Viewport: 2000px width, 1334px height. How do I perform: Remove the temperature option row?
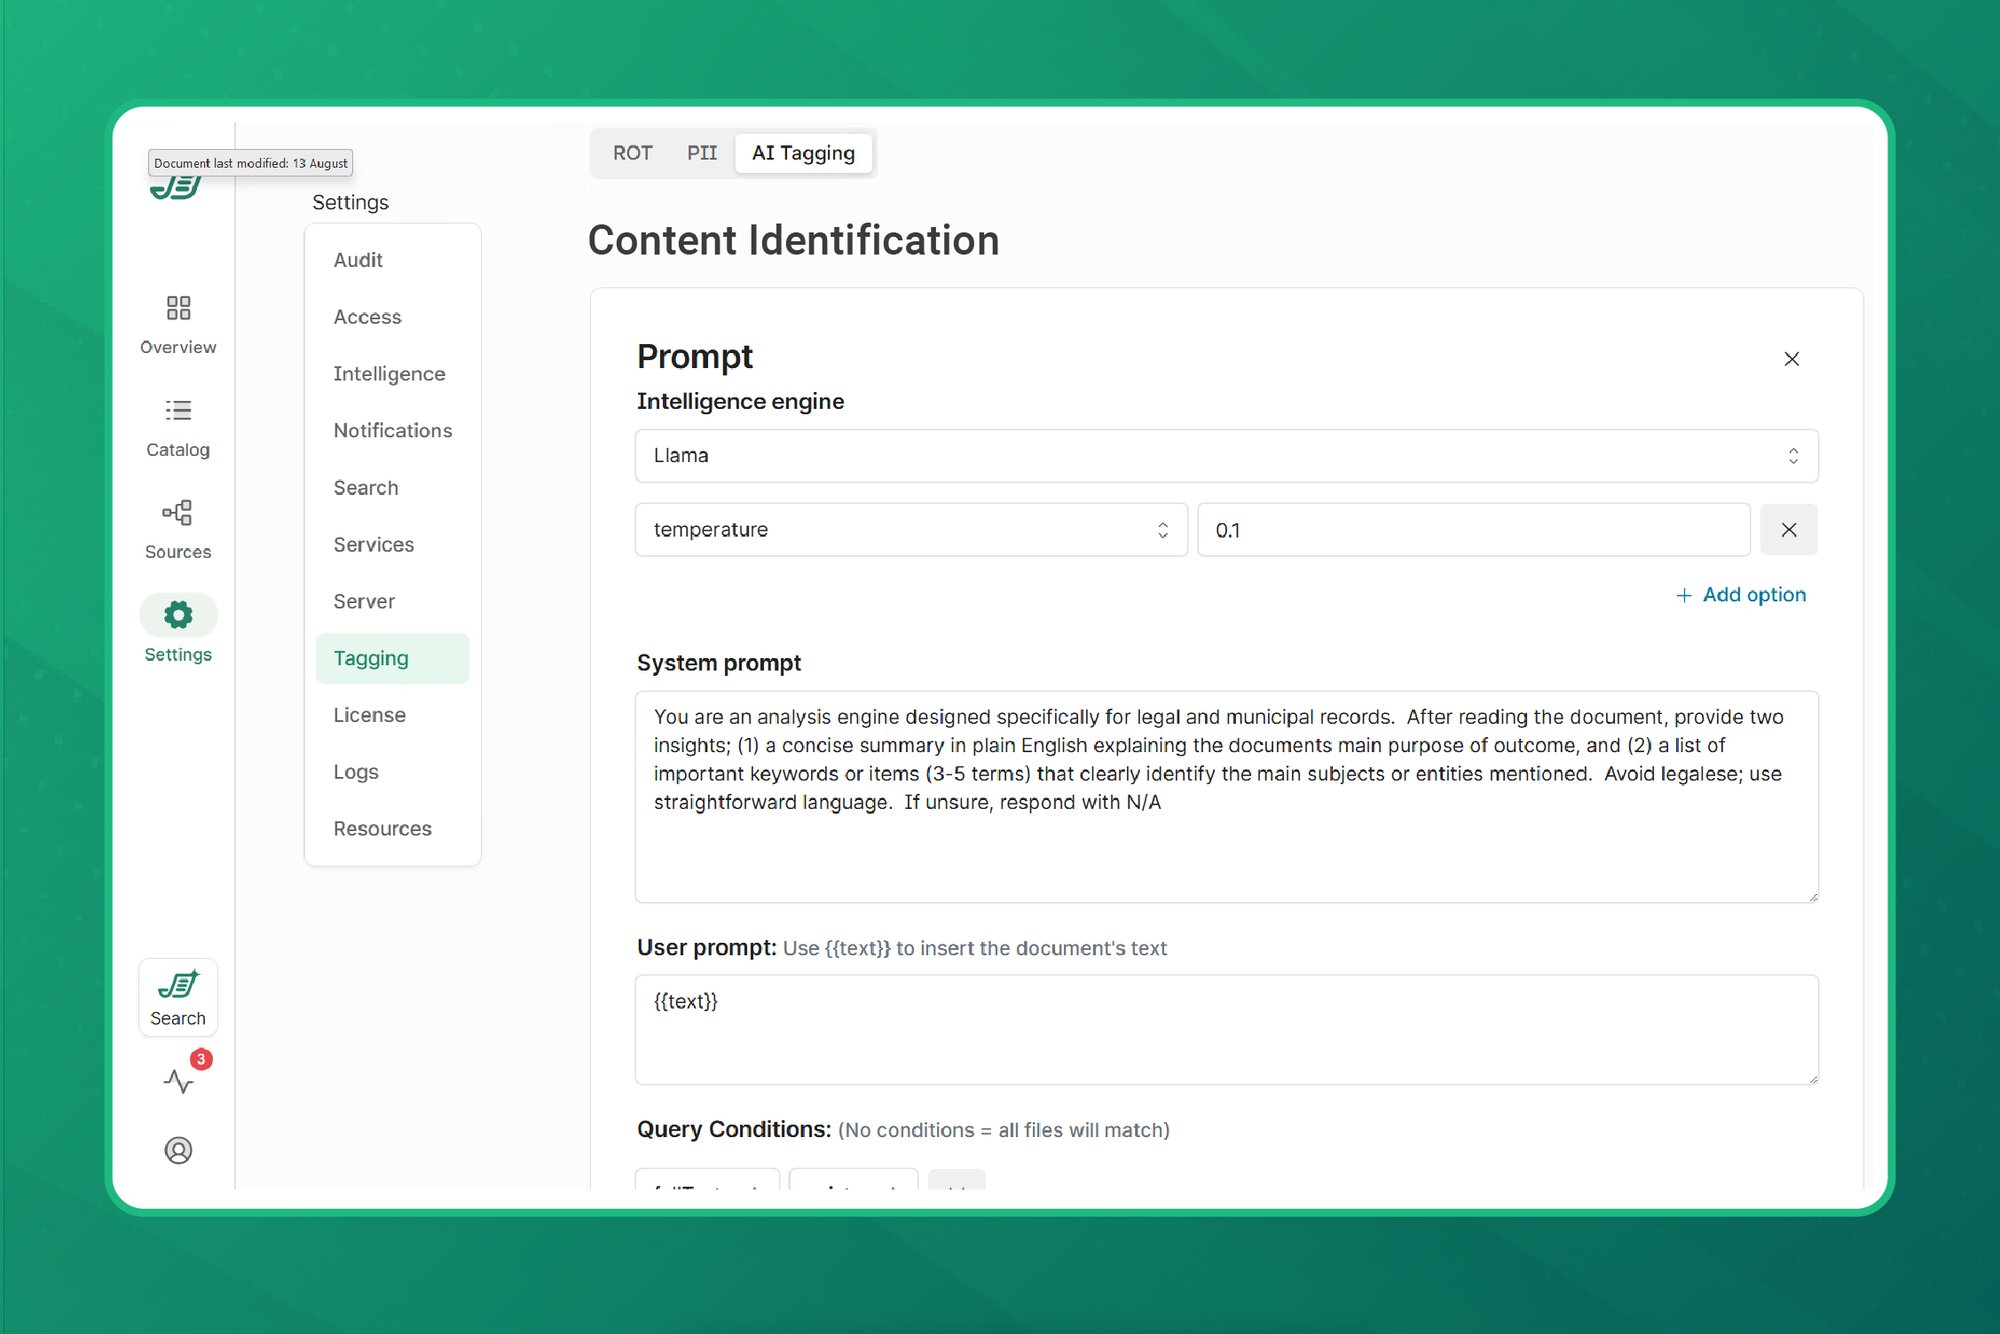tap(1789, 530)
